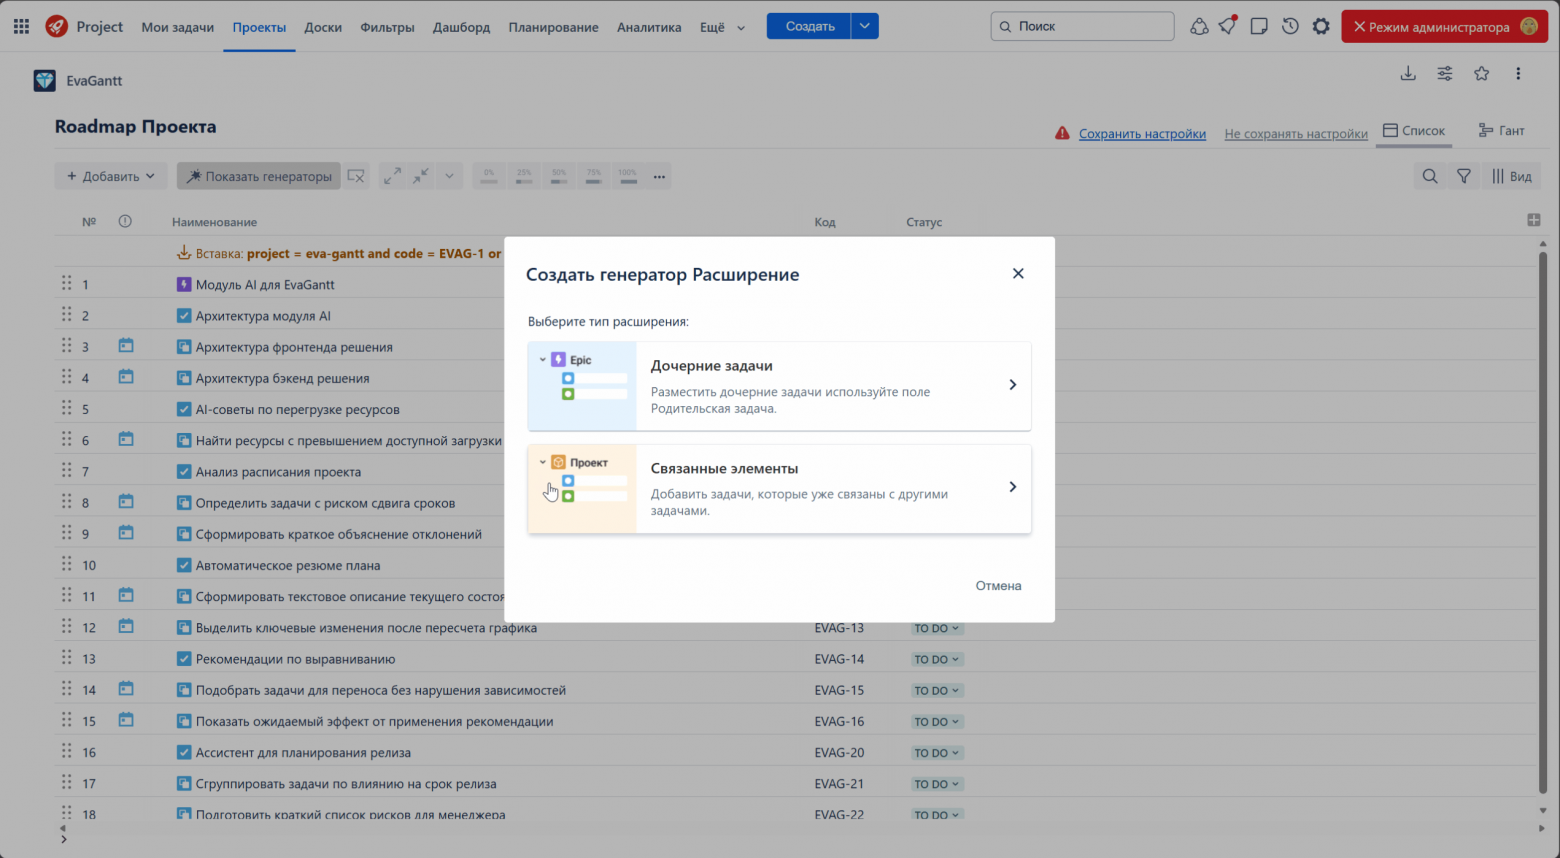Open the Фильтры menu item

tap(387, 27)
